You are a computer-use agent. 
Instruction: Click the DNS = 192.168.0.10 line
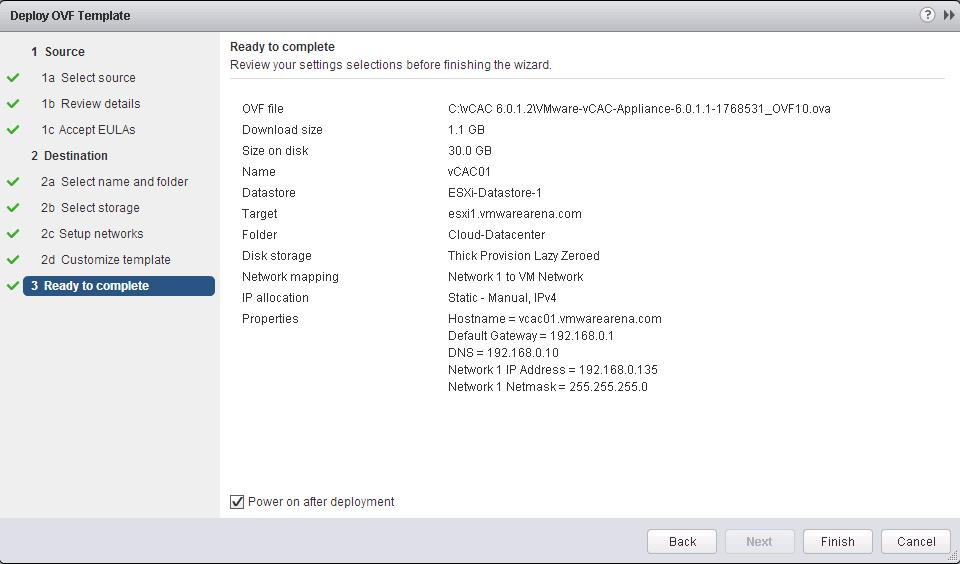(503, 353)
